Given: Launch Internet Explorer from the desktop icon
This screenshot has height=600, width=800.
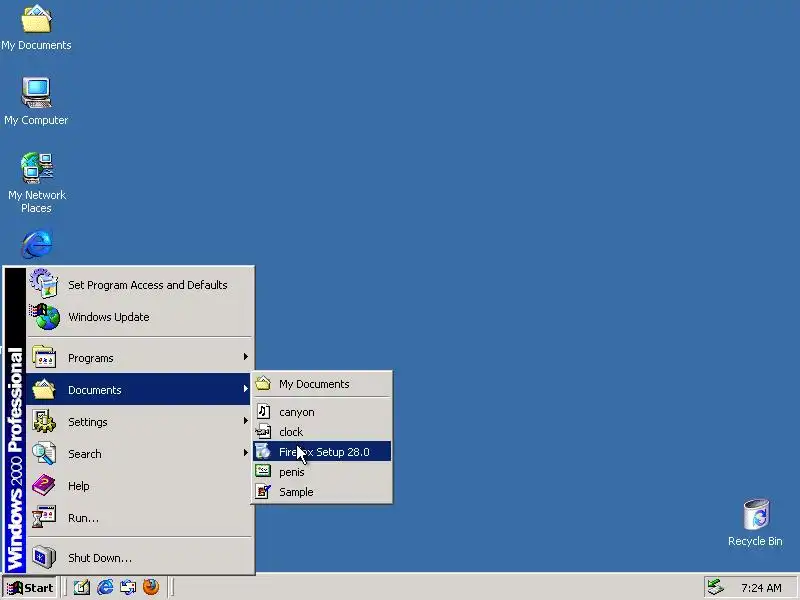Looking at the screenshot, I should [x=36, y=244].
